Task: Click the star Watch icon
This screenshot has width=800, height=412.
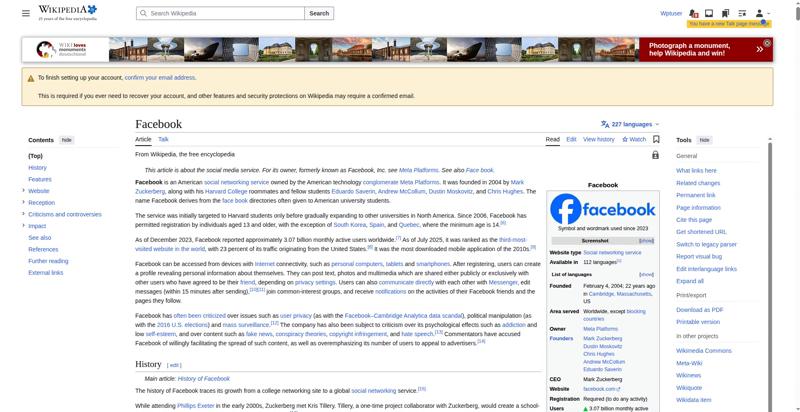Action: [625, 139]
